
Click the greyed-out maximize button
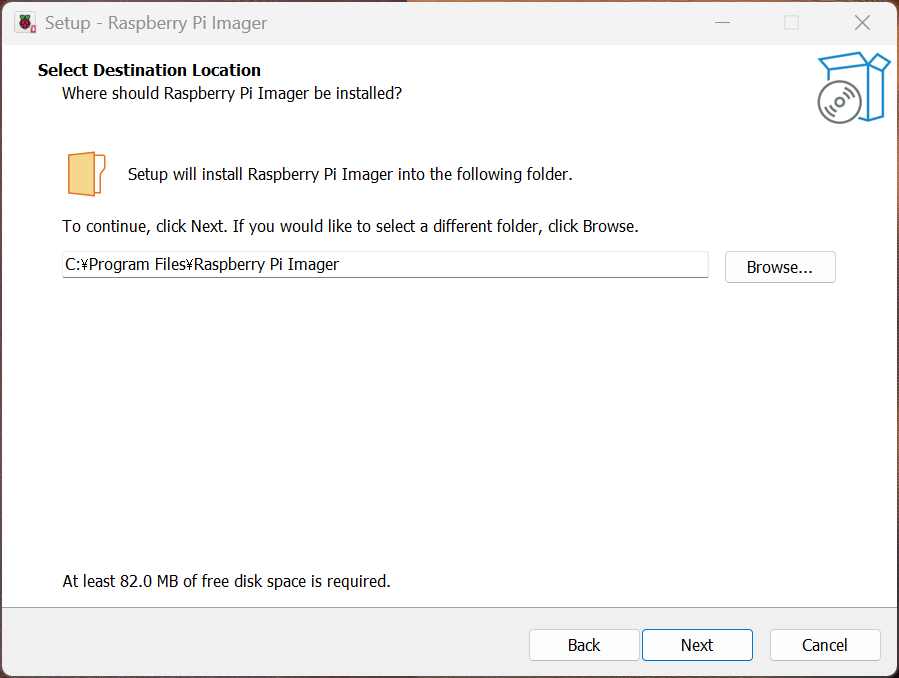pos(791,23)
